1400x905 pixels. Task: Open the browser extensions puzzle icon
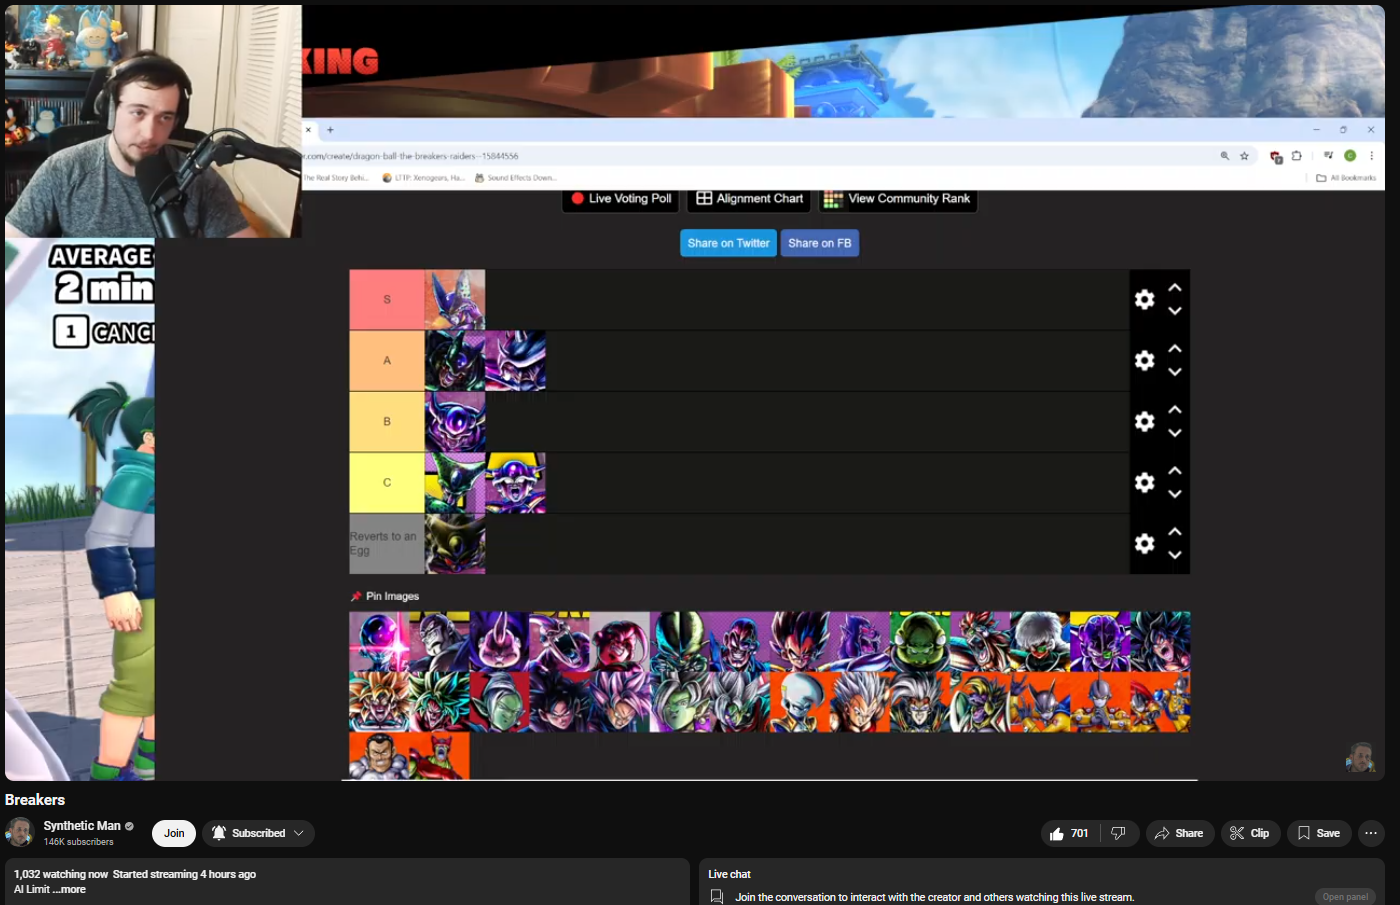pos(1297,156)
